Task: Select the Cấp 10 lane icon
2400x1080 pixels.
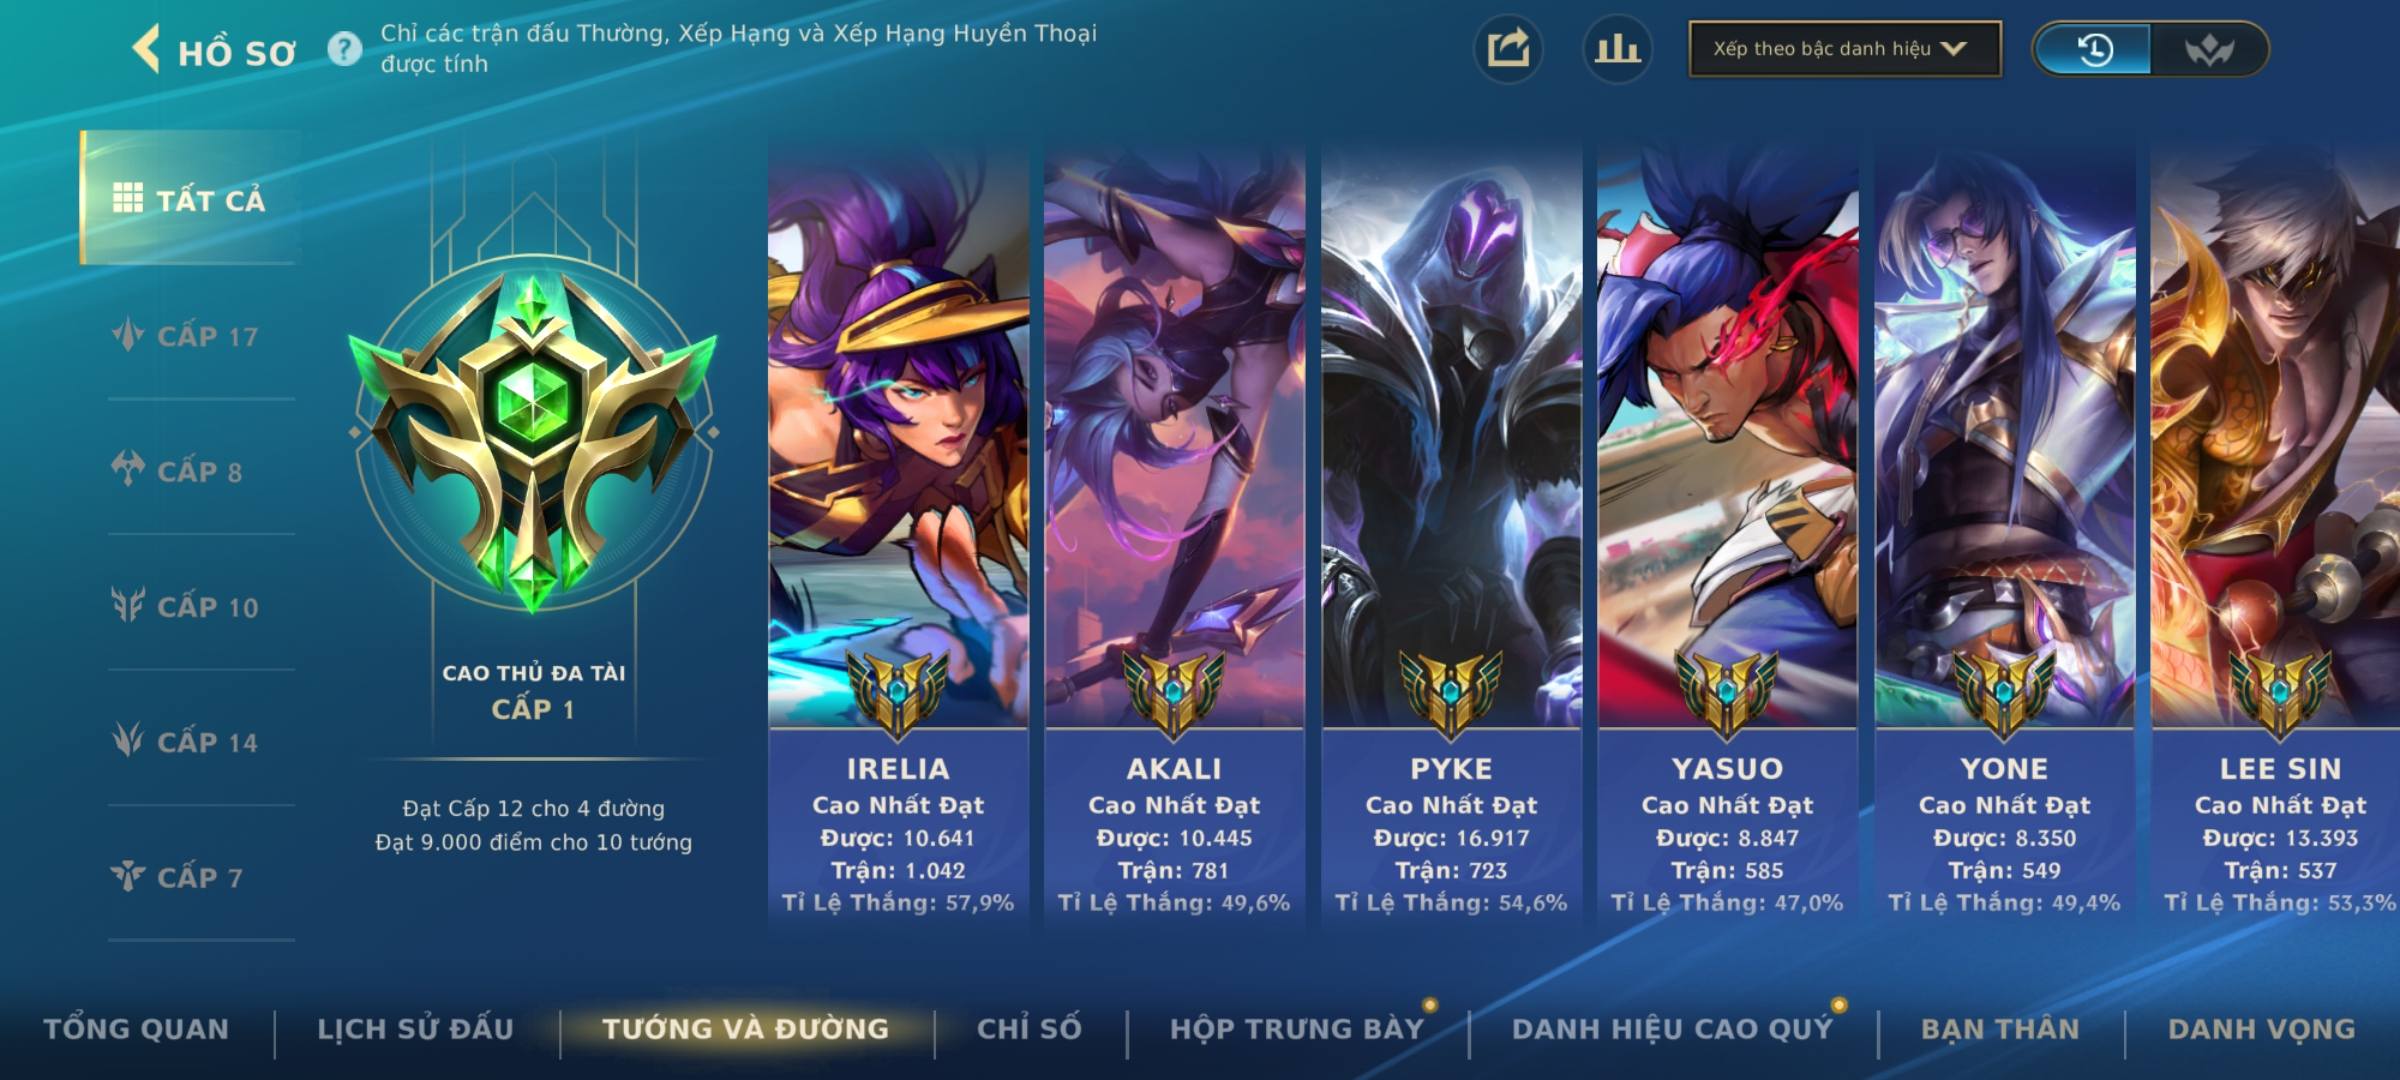Action: pos(128,606)
